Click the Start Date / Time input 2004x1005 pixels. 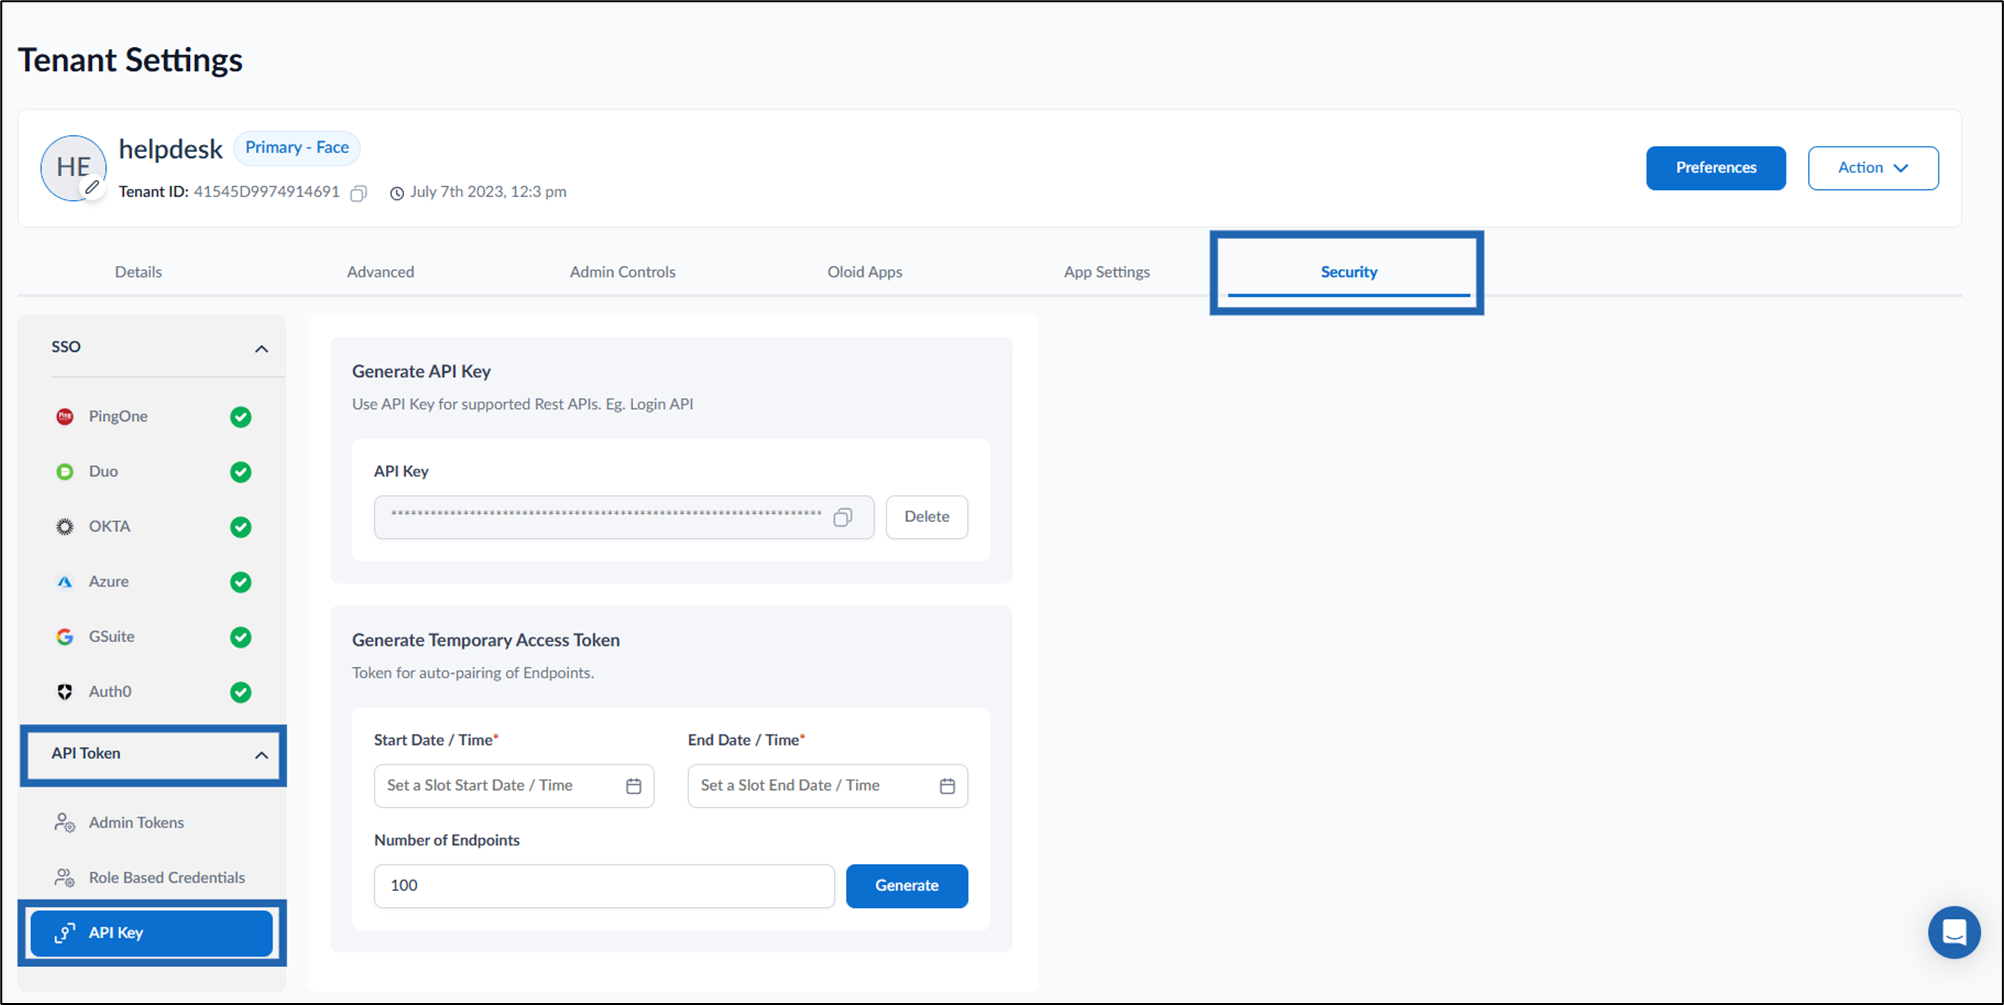pyautogui.click(x=514, y=786)
